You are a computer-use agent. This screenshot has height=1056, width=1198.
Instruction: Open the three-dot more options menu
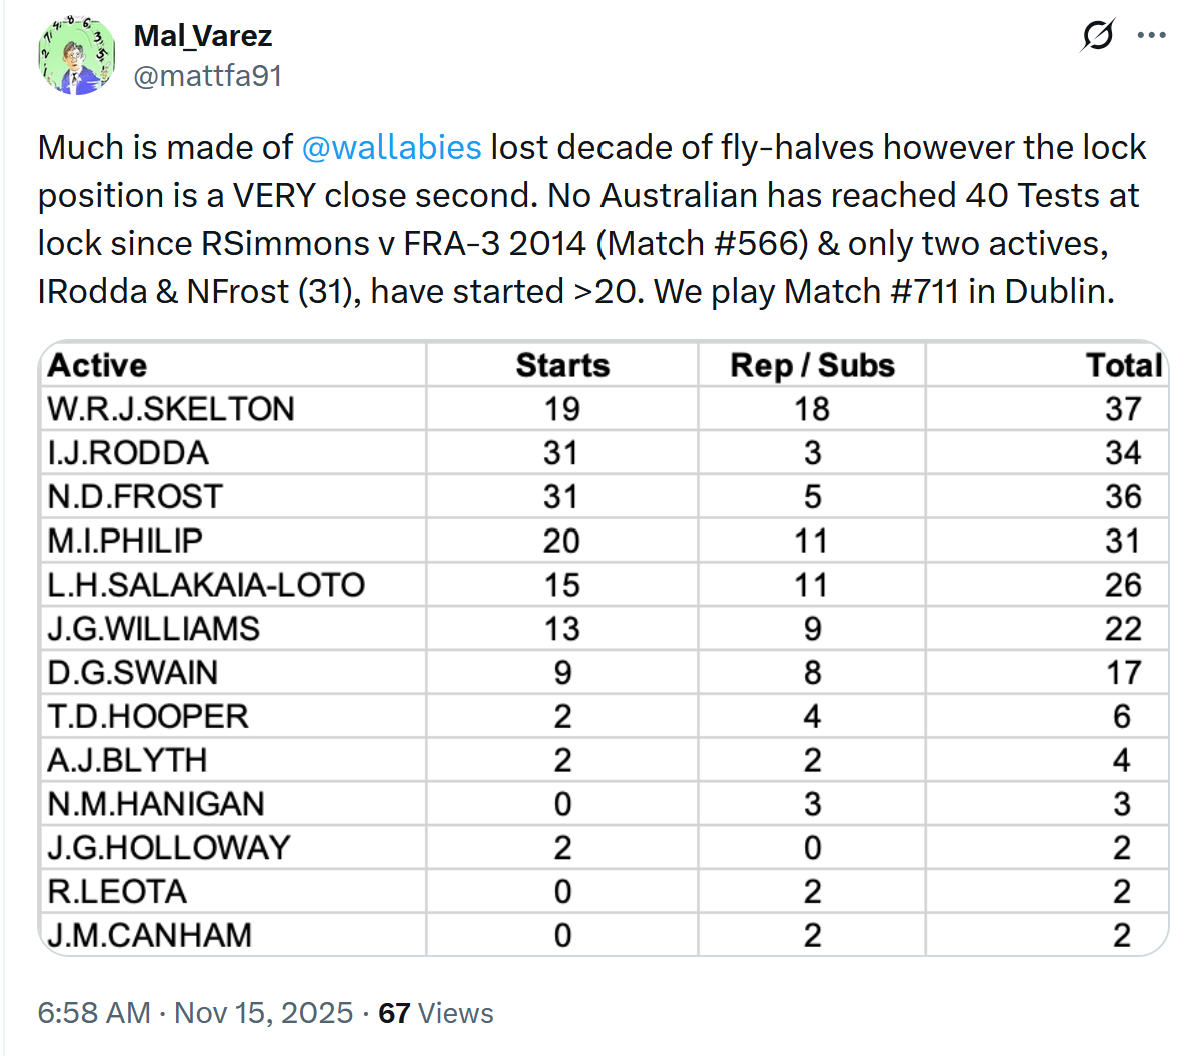(x=1152, y=36)
